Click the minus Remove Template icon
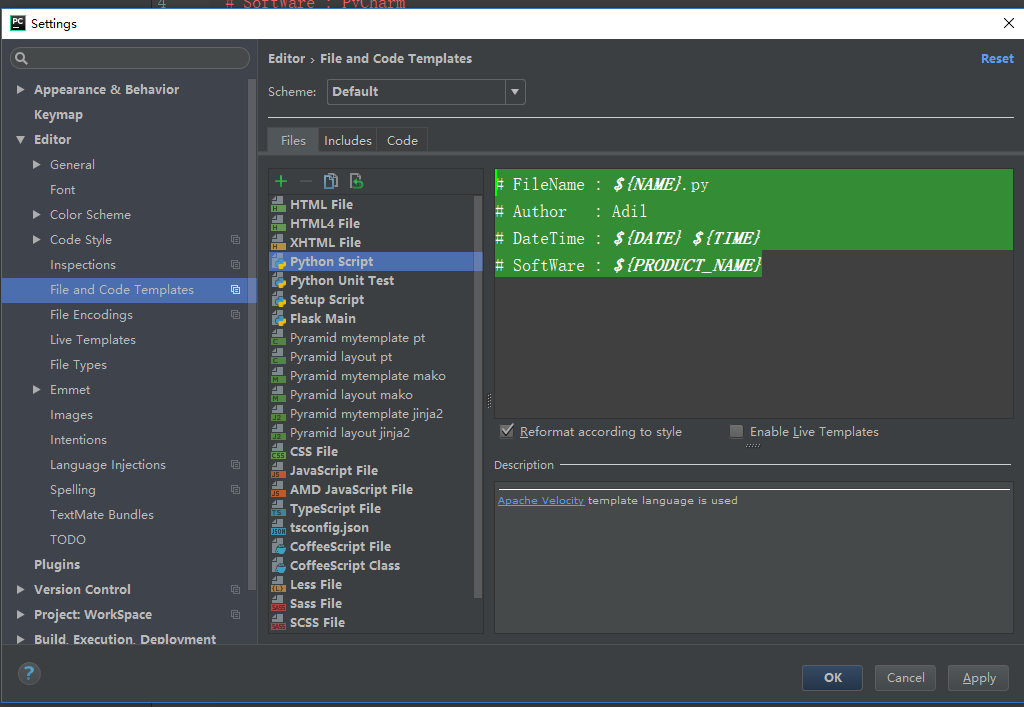The image size is (1024, 707). click(x=306, y=181)
